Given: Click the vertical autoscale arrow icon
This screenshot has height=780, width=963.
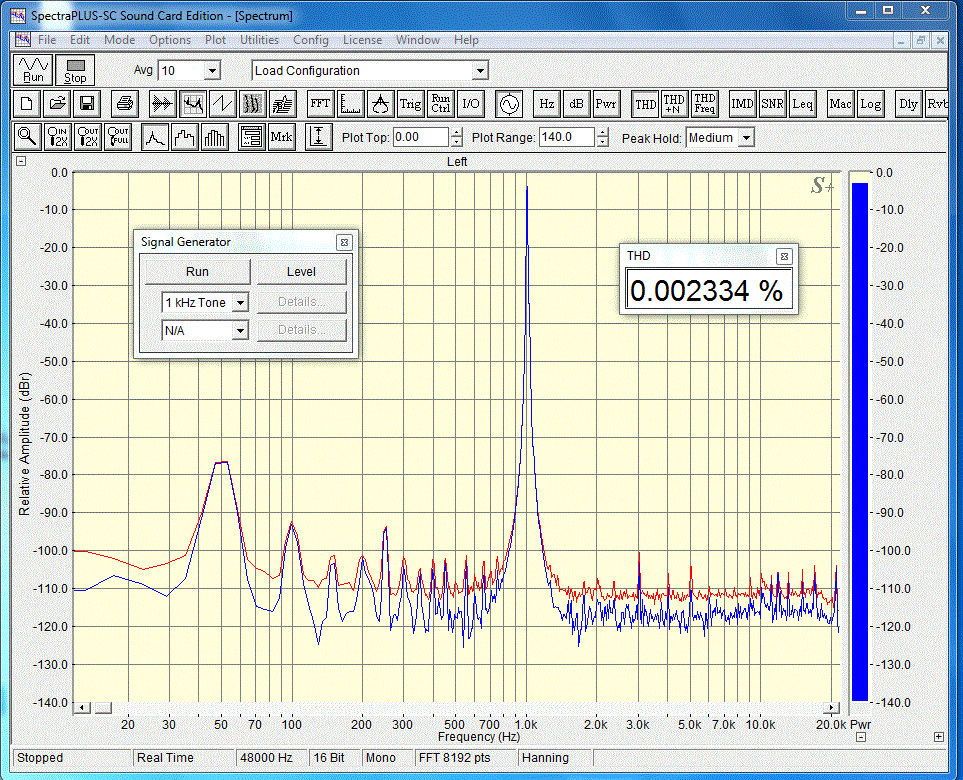Looking at the screenshot, I should 319,137.
